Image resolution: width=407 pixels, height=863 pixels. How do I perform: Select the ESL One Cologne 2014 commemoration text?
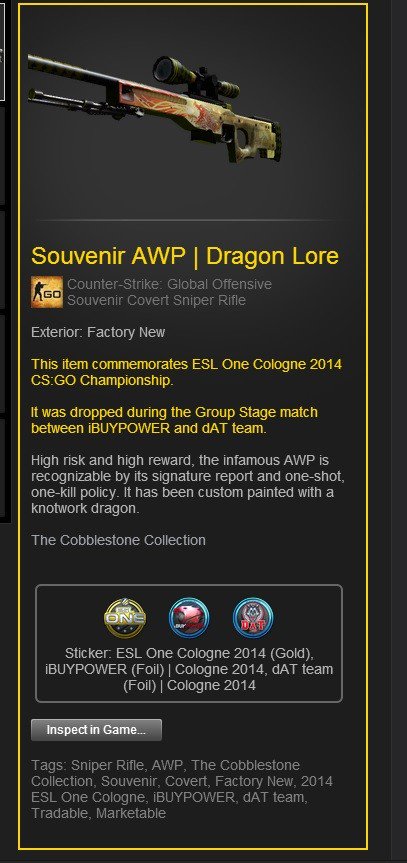point(187,372)
